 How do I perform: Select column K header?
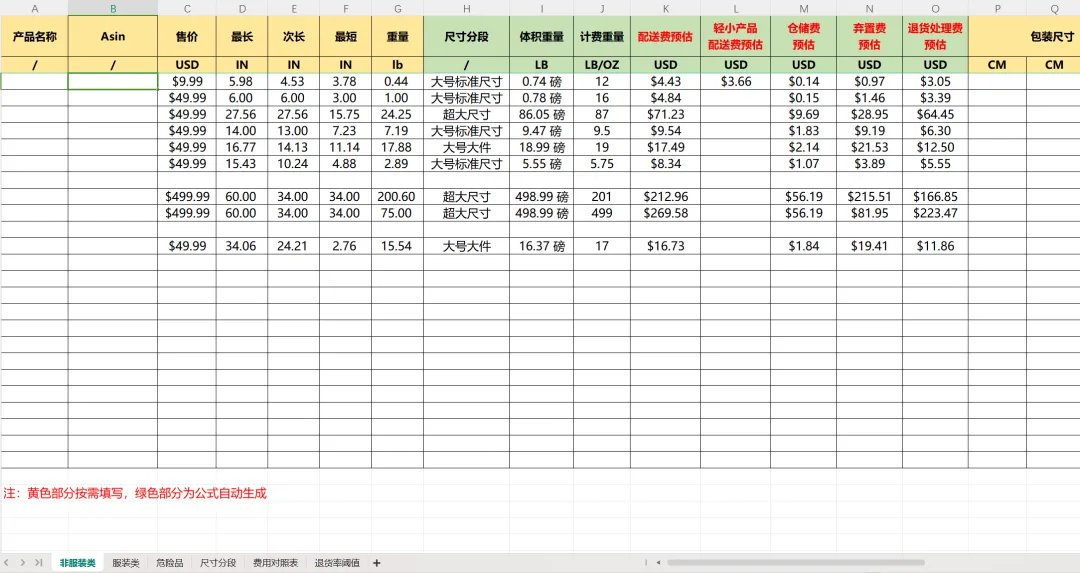coord(665,8)
